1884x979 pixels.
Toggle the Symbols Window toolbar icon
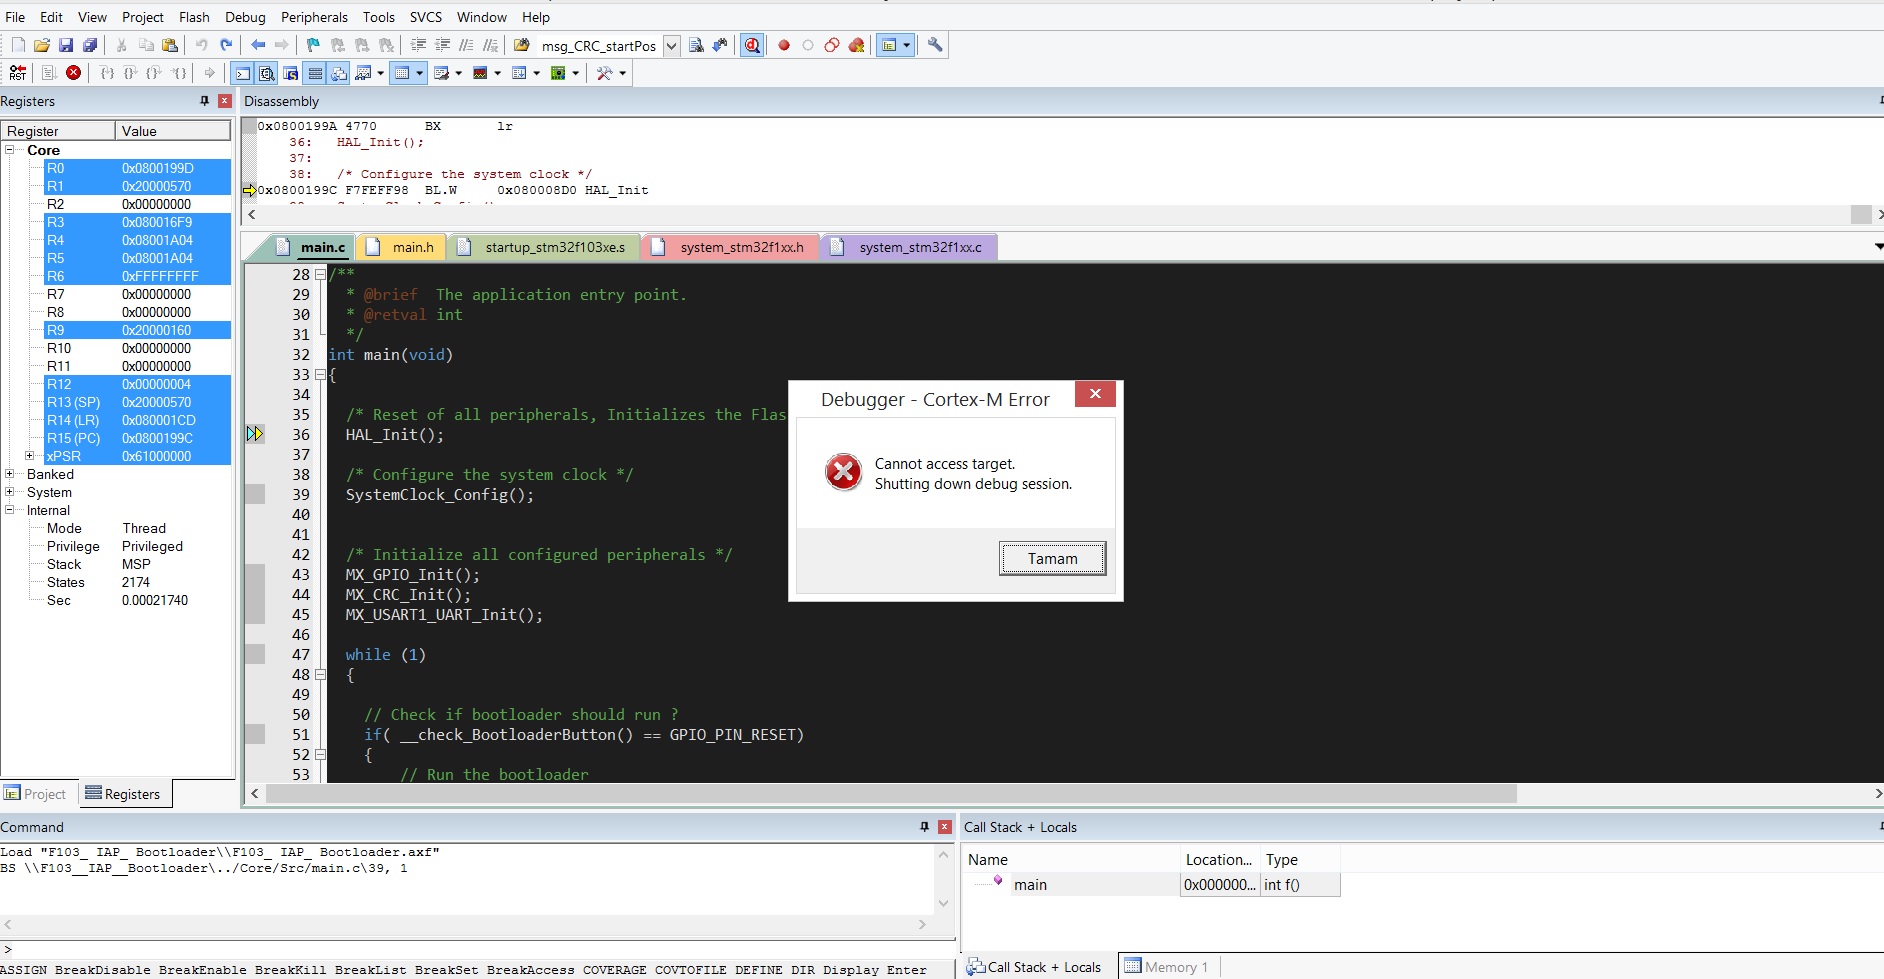[291, 73]
